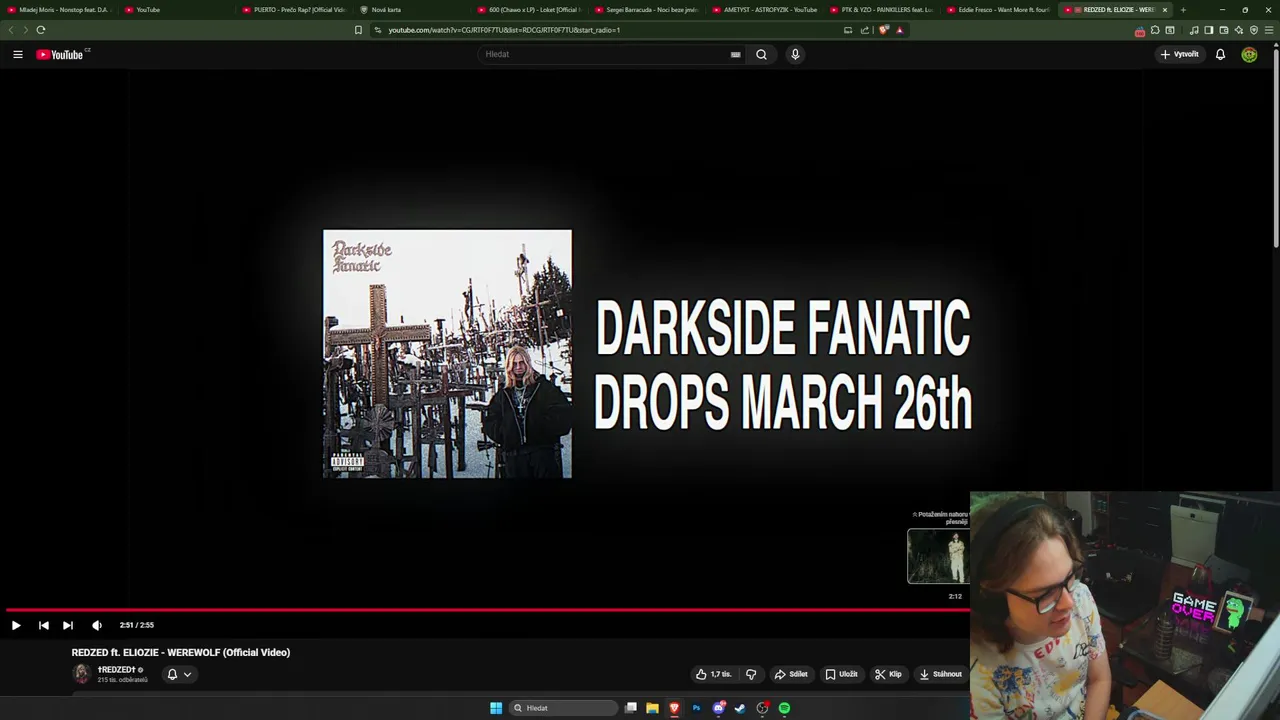This screenshot has height=720, width=1280.
Task: Go to the YouTube home logo
Action: [60, 54]
